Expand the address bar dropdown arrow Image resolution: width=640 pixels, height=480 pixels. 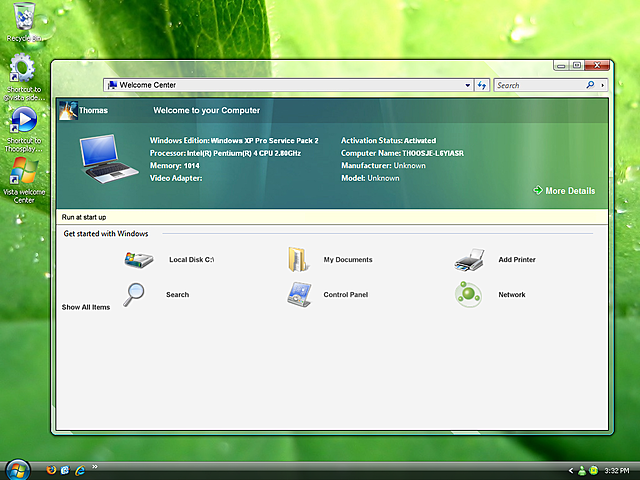click(x=467, y=85)
